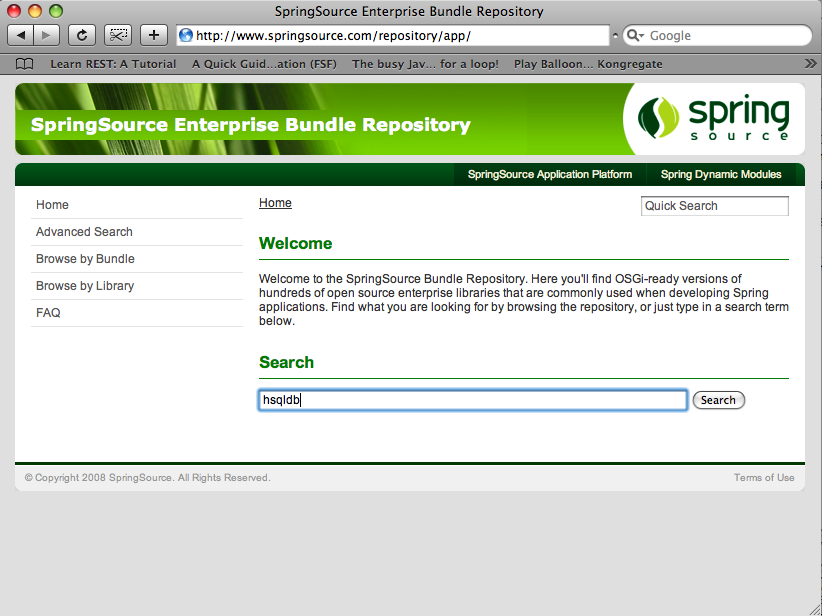Click the window resize grip
The image size is (822, 616).
[x=815, y=609]
